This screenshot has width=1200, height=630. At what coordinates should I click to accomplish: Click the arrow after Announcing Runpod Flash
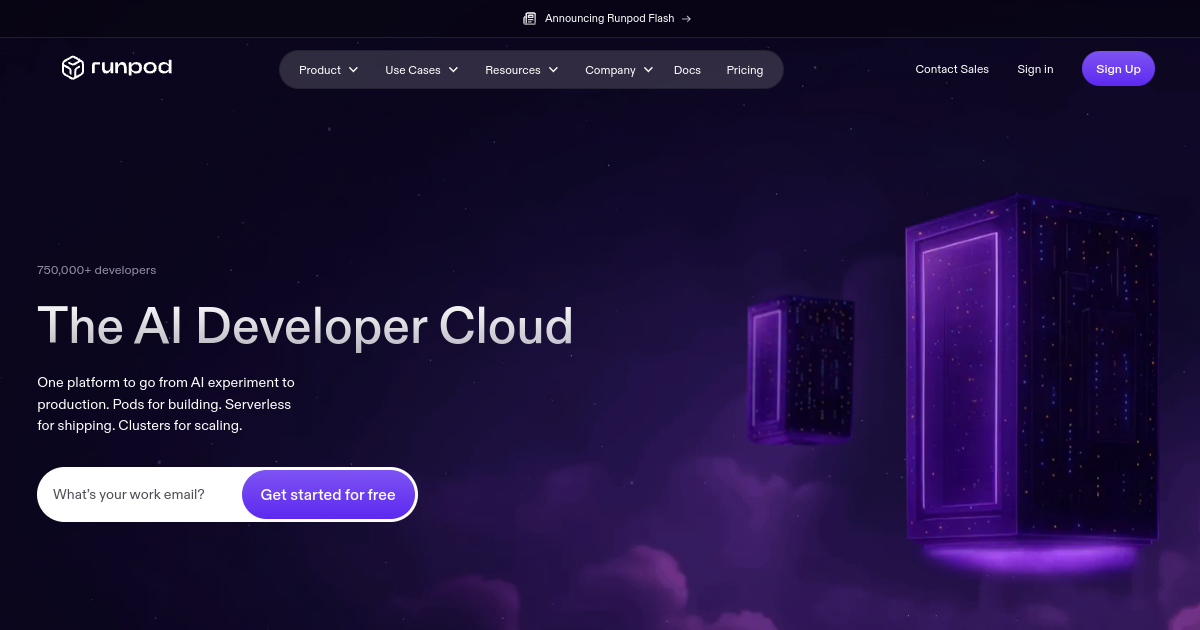[x=686, y=18]
